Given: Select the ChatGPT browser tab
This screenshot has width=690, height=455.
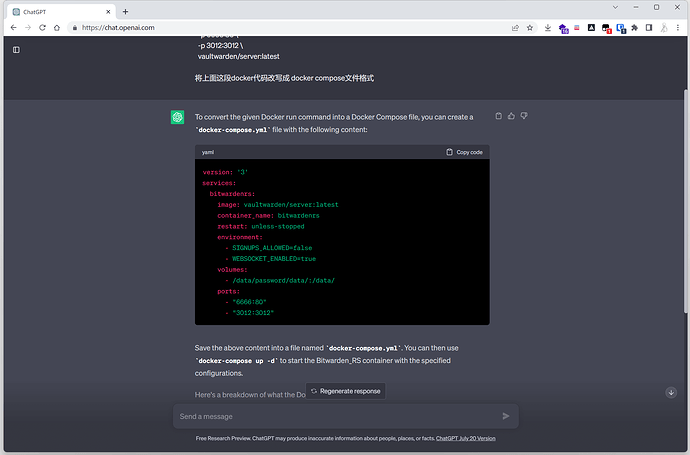Looking at the screenshot, I should point(62,12).
